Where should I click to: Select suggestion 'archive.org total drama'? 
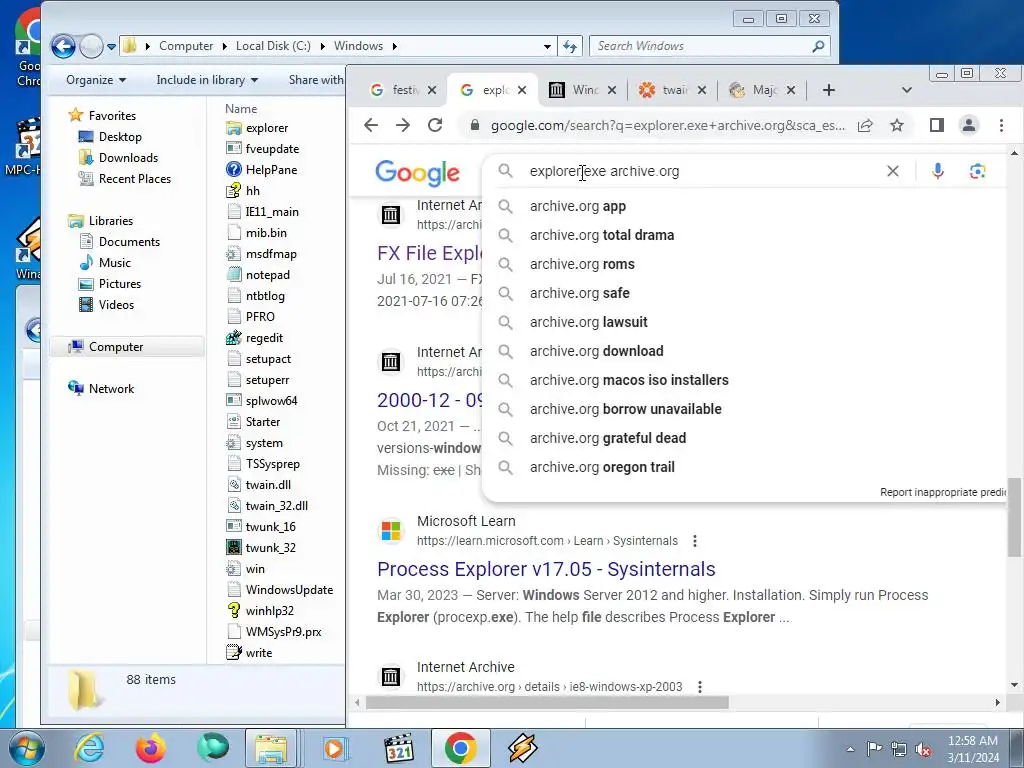601,235
